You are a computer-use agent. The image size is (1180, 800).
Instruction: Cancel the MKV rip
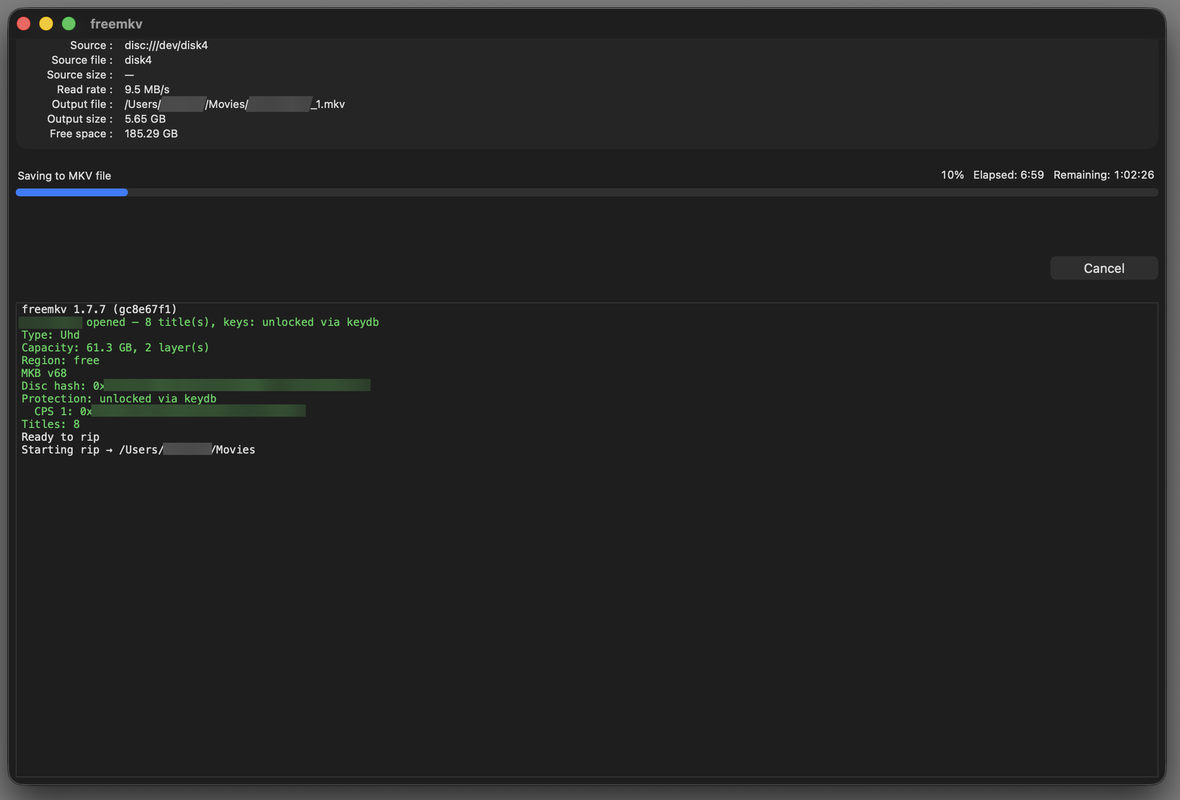(1103, 268)
